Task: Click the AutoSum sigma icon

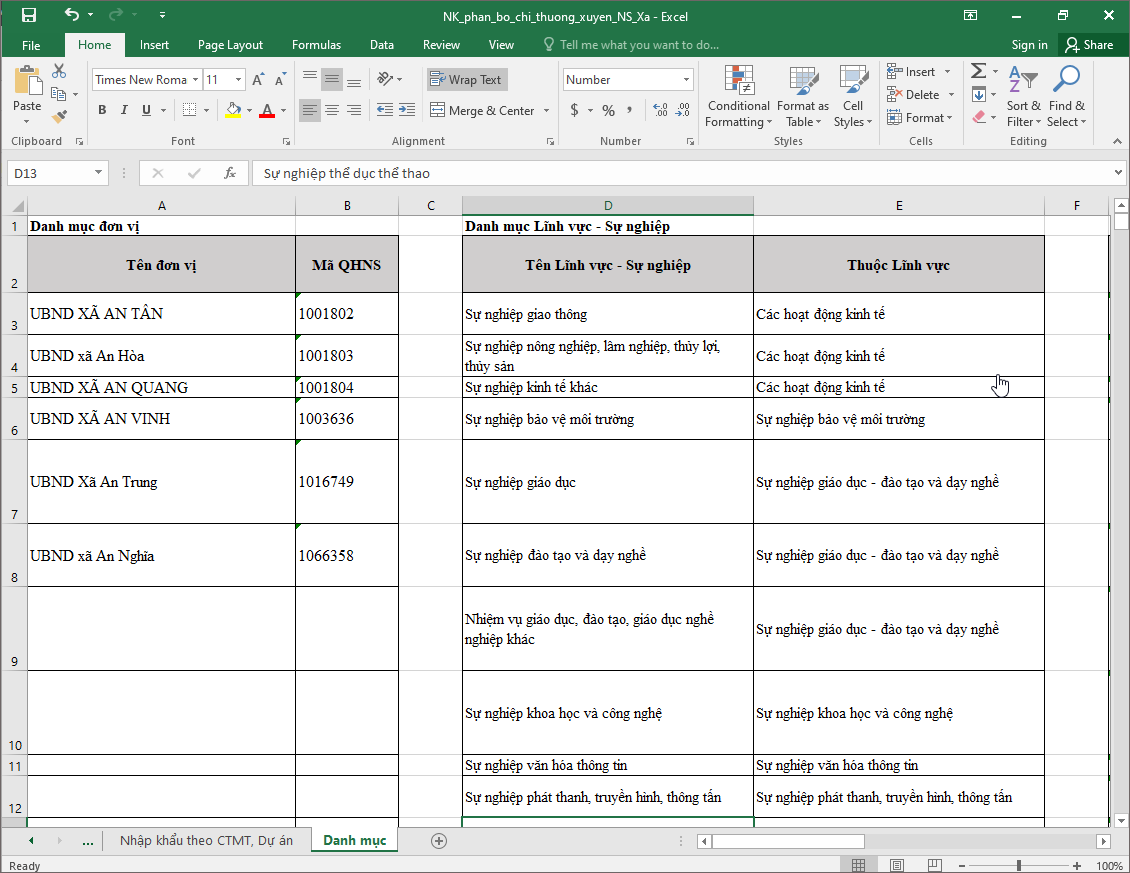Action: pos(978,71)
